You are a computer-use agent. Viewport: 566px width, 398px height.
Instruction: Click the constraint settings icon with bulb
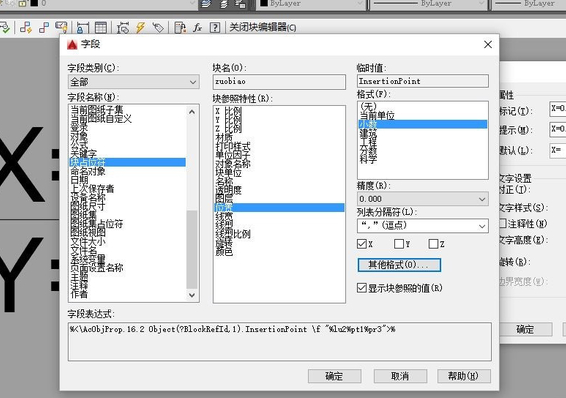click(61, 28)
